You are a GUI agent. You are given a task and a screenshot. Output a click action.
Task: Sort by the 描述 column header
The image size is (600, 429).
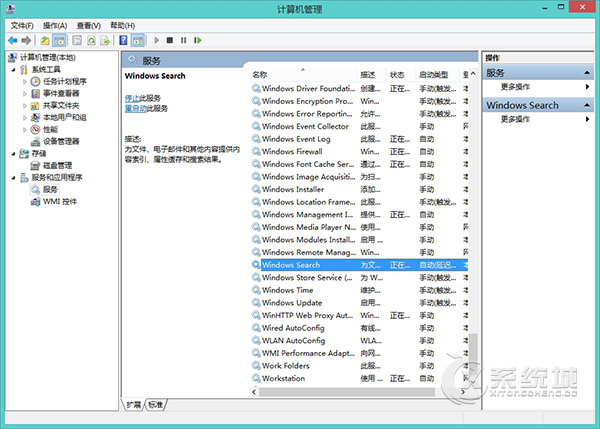(x=371, y=75)
